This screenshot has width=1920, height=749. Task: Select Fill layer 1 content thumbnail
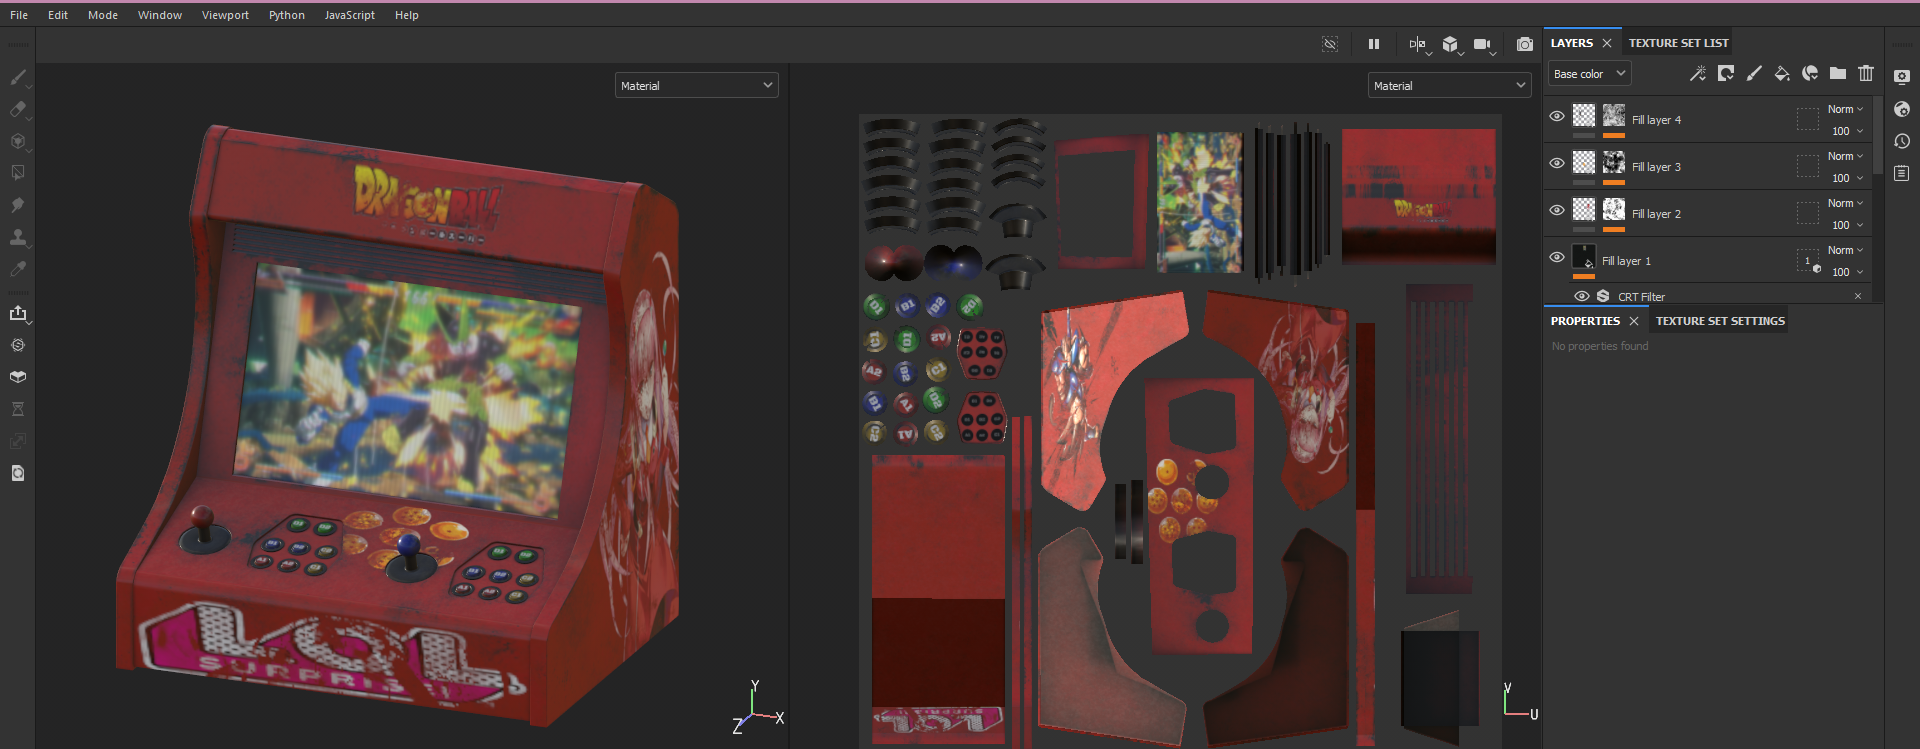1584,256
